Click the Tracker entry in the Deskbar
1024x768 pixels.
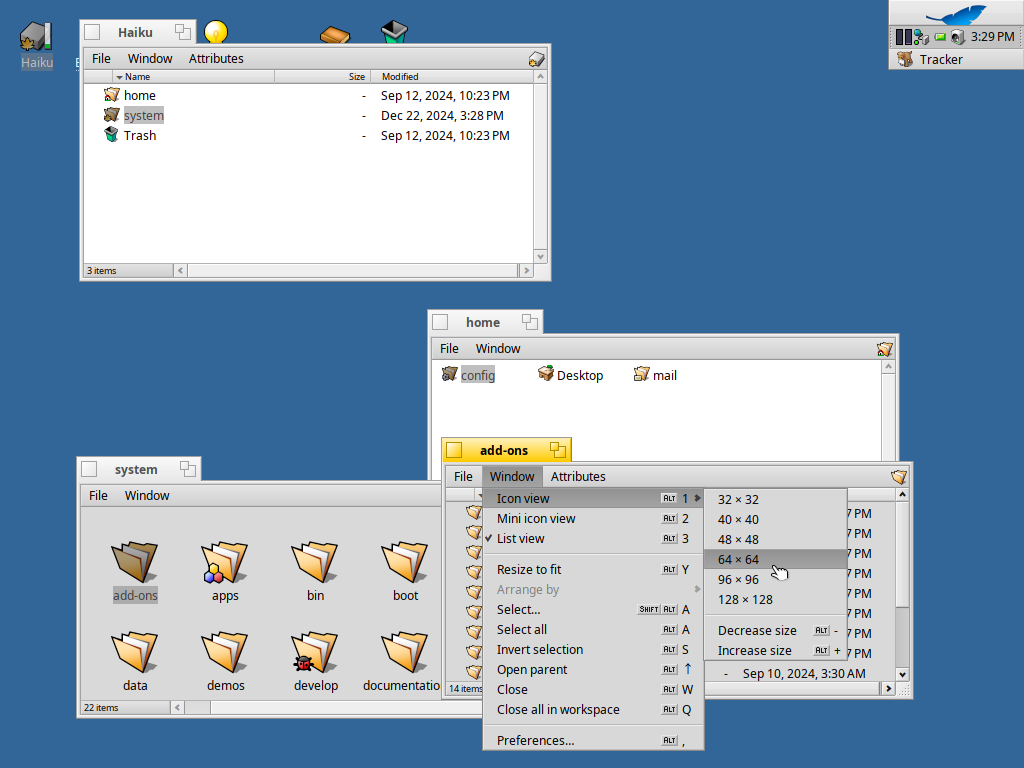tap(956, 59)
